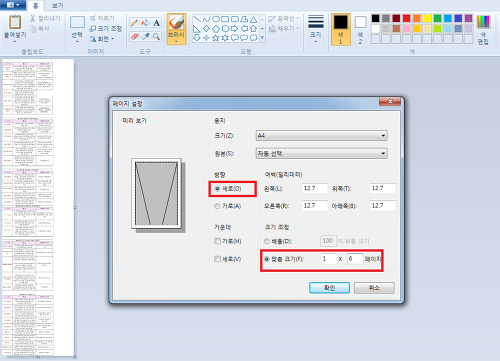Image resolution: width=500 pixels, height=361 pixels.
Task: Select the Color picker eyedropper tool
Action: 145,36
